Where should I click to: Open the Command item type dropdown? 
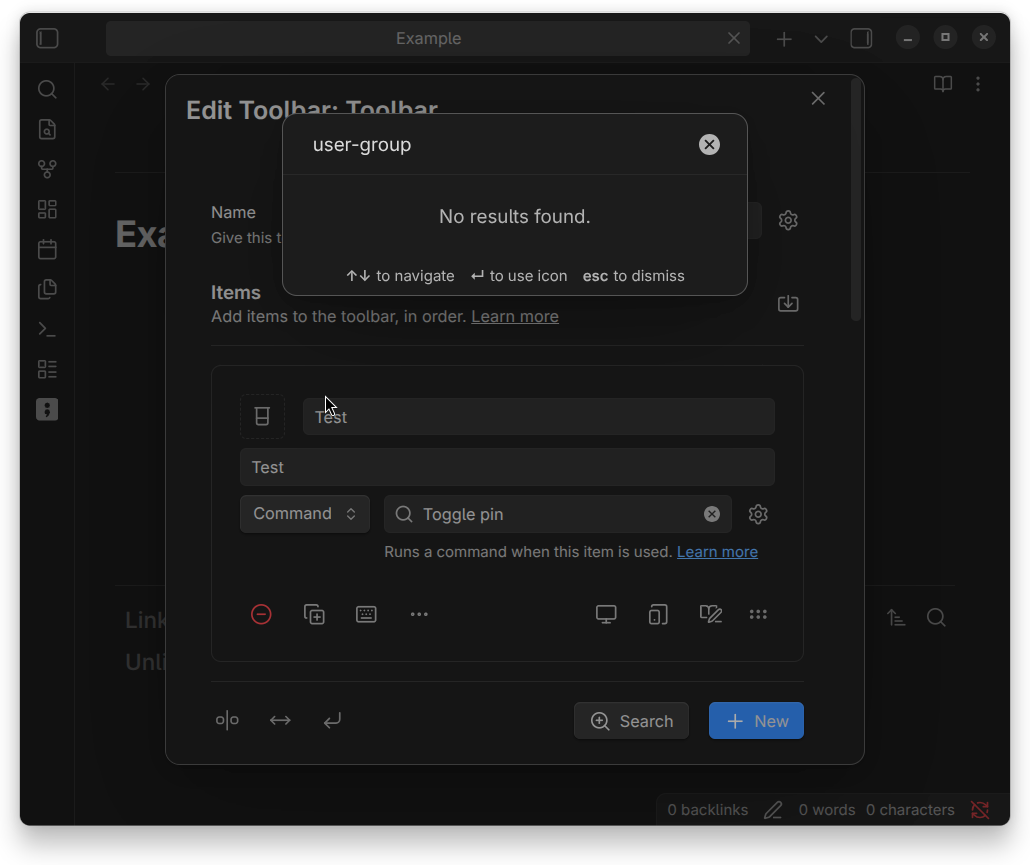[x=305, y=514]
